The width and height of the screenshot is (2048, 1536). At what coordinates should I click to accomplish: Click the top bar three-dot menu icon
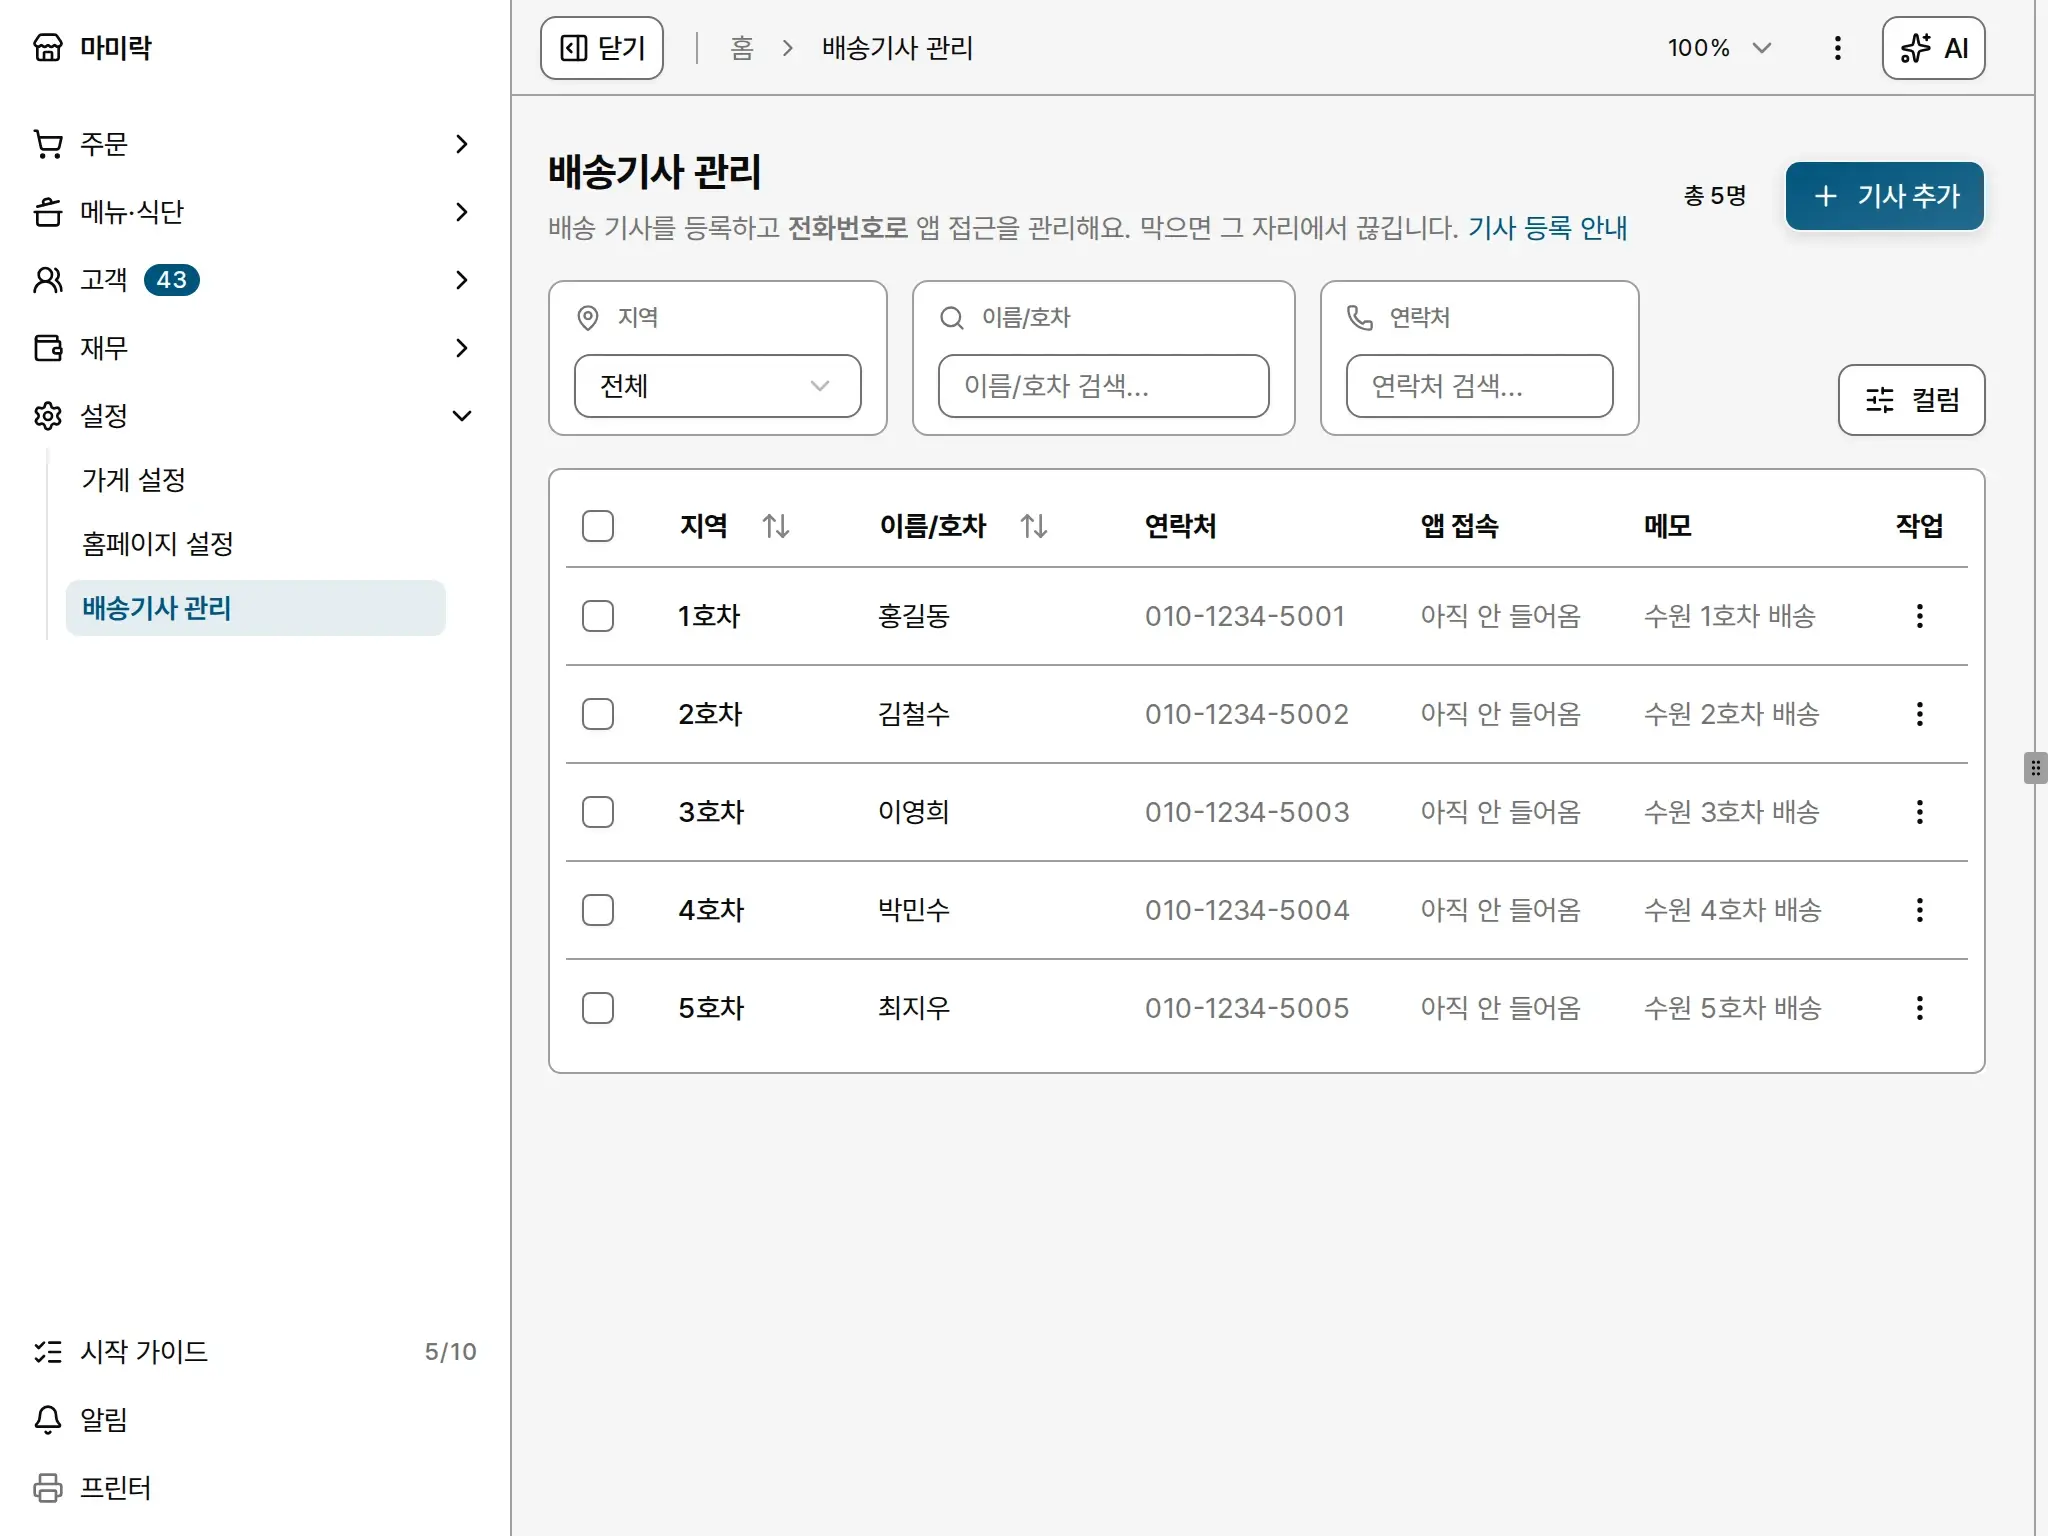1837,48
